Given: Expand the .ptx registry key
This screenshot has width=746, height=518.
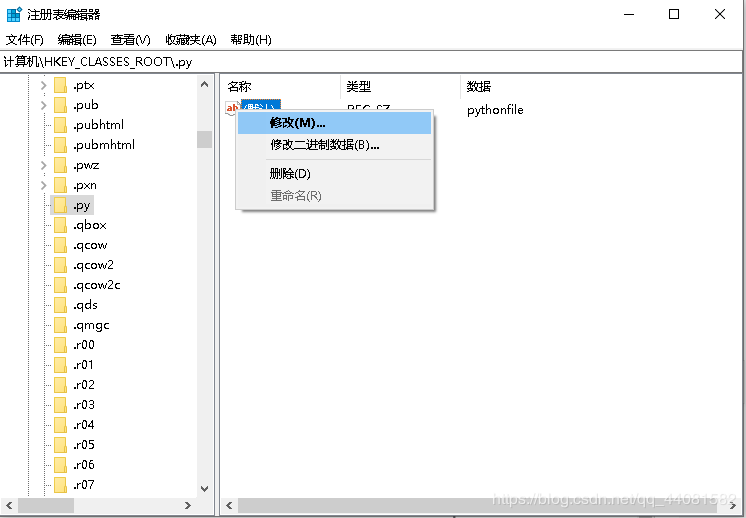Looking at the screenshot, I should pyautogui.click(x=43, y=85).
